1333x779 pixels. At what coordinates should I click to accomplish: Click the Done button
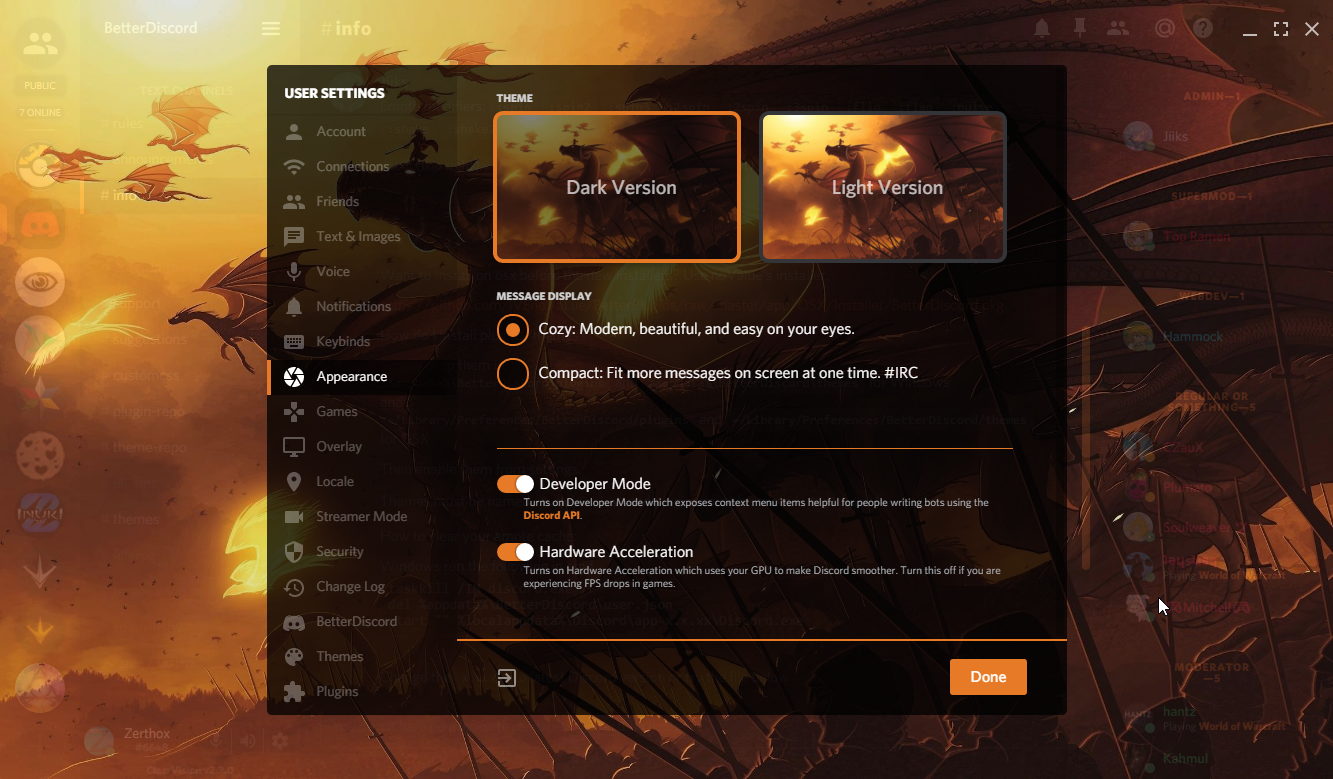click(988, 677)
